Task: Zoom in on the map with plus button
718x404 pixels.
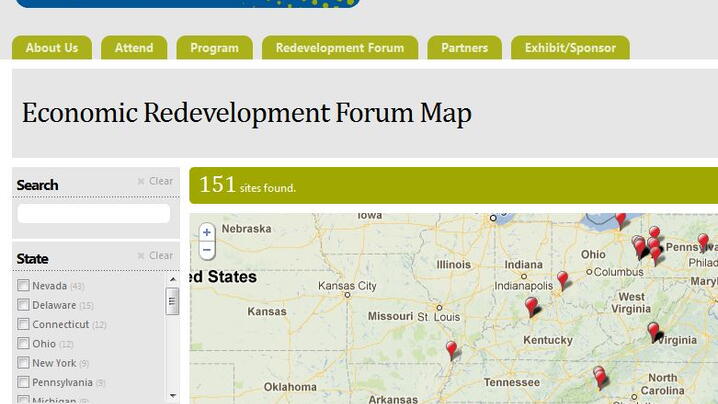Action: [x=207, y=233]
